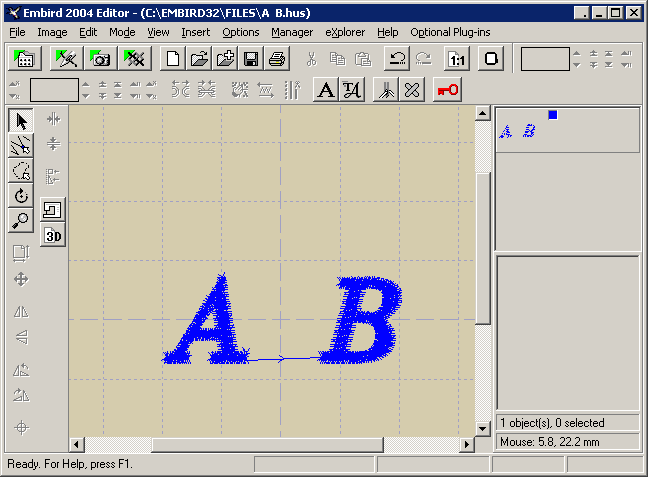Open the View menu
Image resolution: width=648 pixels, height=477 pixels.
[x=158, y=32]
